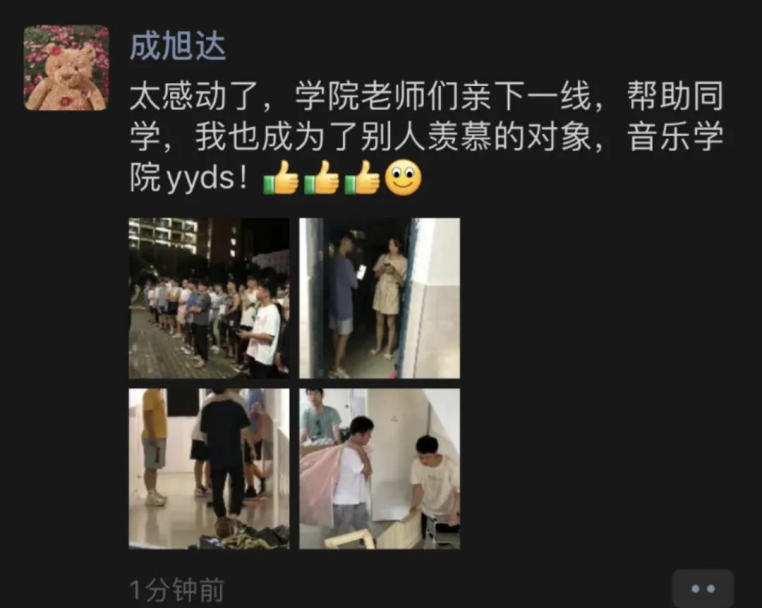Open corridor photo with person in black
Image resolution: width=762 pixels, height=609 pixels.
tap(209, 469)
